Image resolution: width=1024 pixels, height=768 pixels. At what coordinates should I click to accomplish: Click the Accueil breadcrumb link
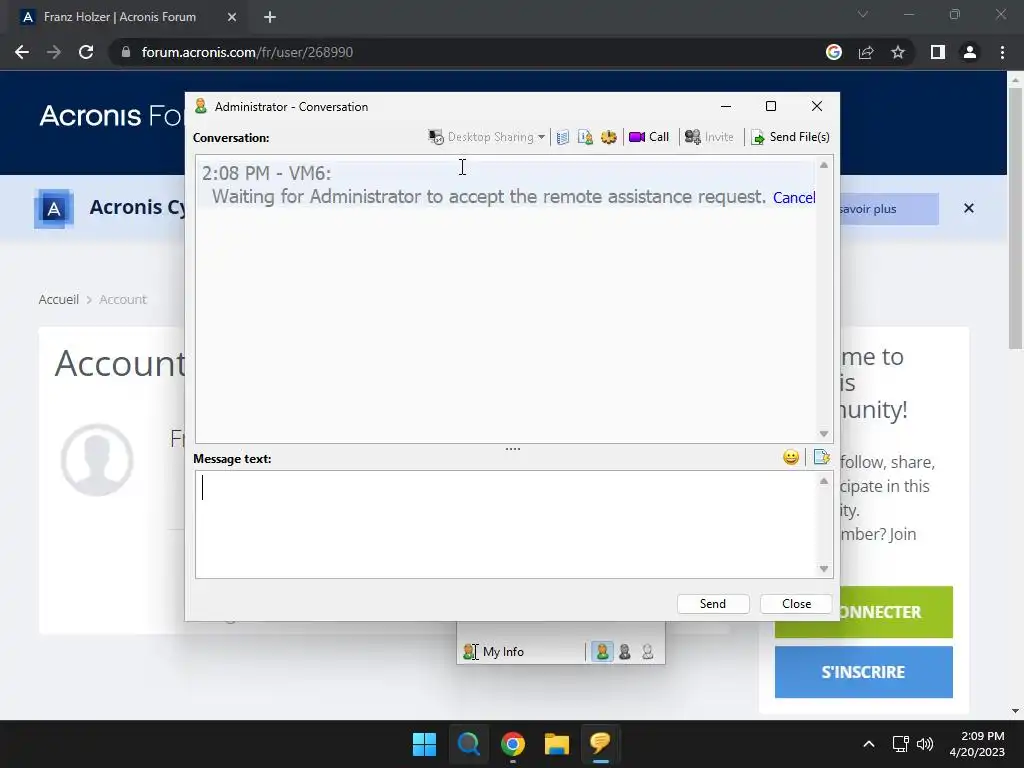point(59,299)
